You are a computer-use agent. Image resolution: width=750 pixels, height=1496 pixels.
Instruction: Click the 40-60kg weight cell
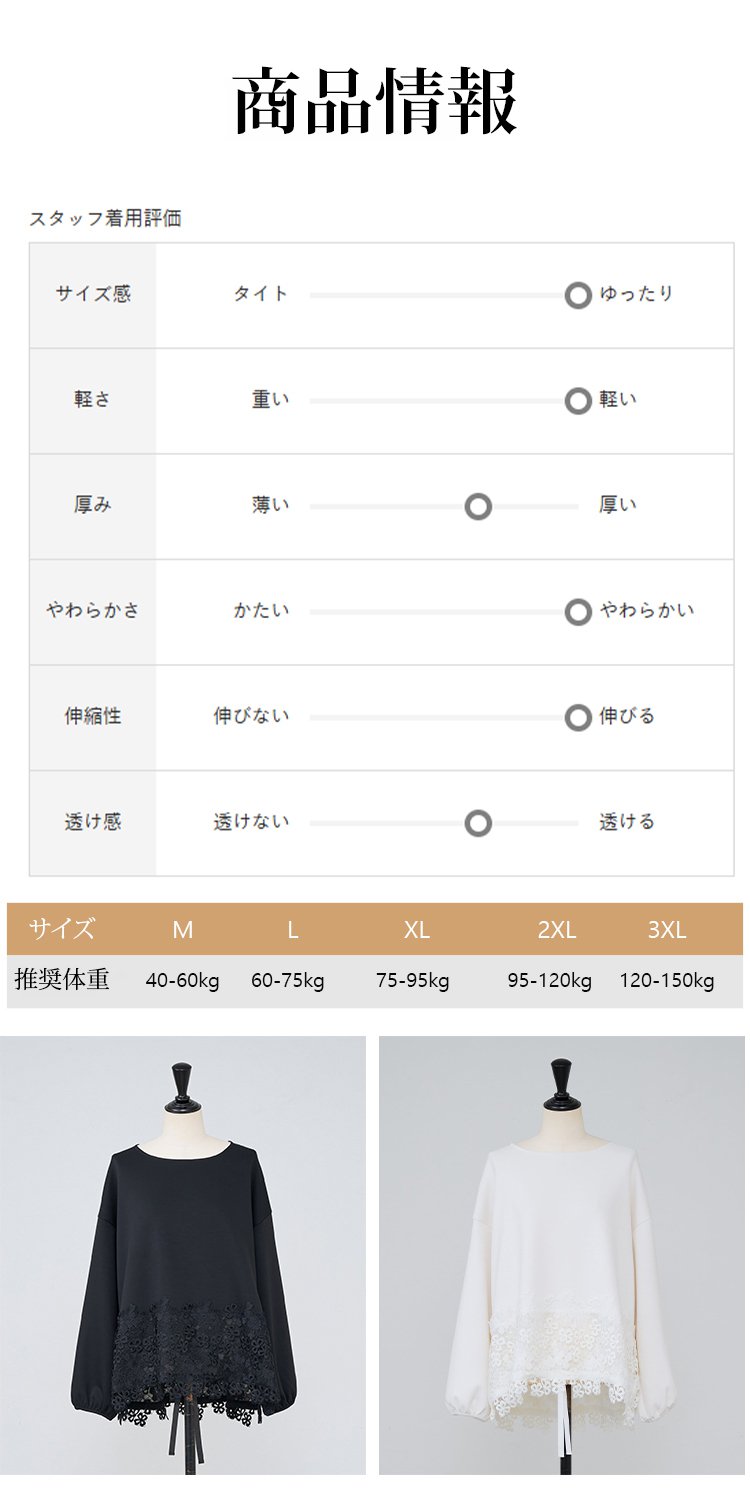(182, 981)
